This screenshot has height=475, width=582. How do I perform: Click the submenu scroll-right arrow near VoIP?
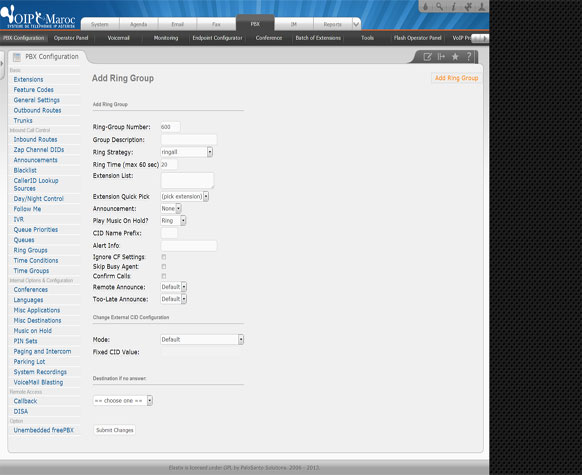pos(485,38)
